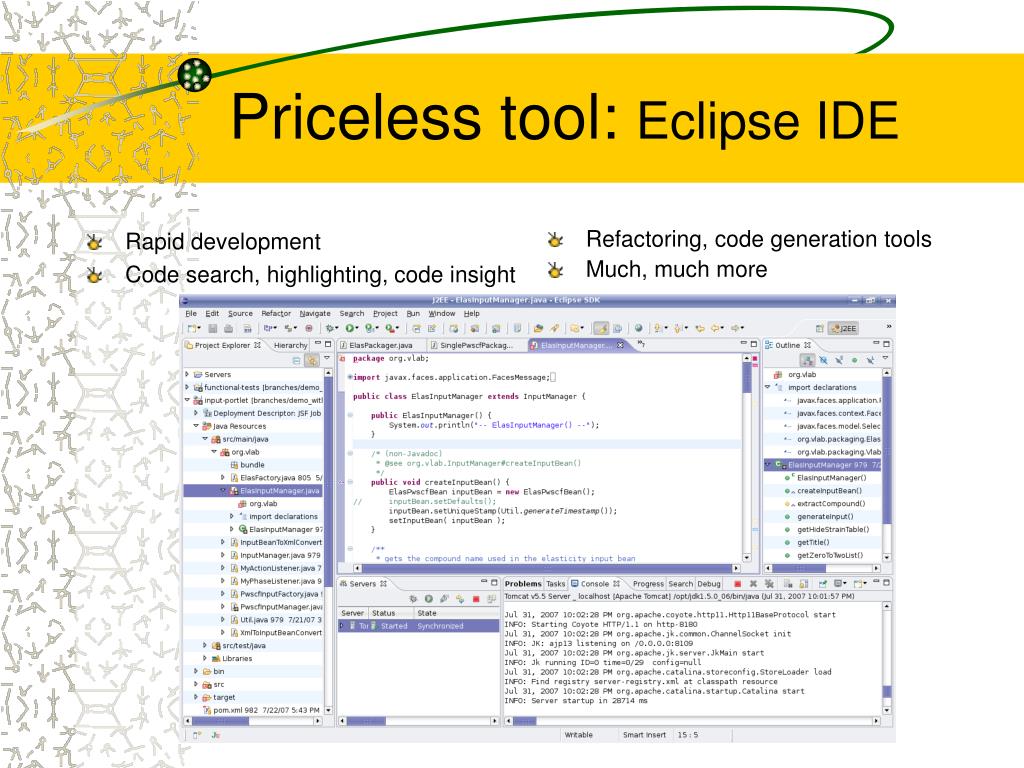
Task: Maximize the Outline view
Action: point(886,344)
